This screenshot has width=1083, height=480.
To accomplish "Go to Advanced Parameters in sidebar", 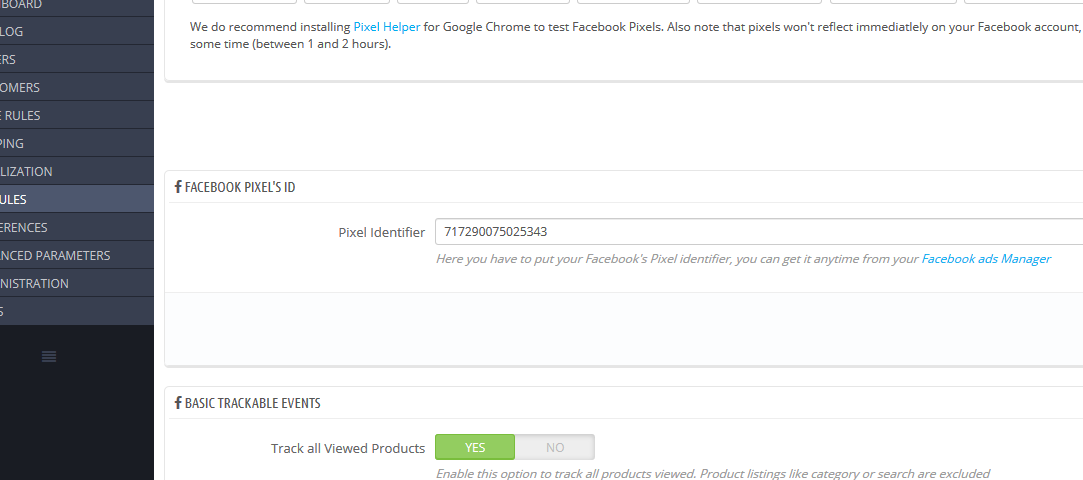I will click(x=55, y=256).
